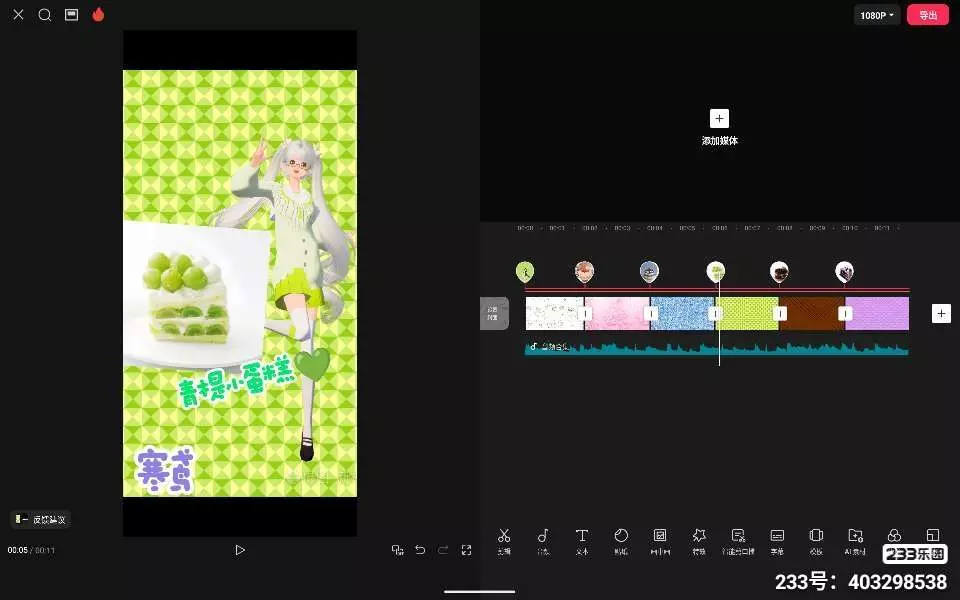Enter fullscreen preview mode
This screenshot has width=960, height=600.
[467, 550]
